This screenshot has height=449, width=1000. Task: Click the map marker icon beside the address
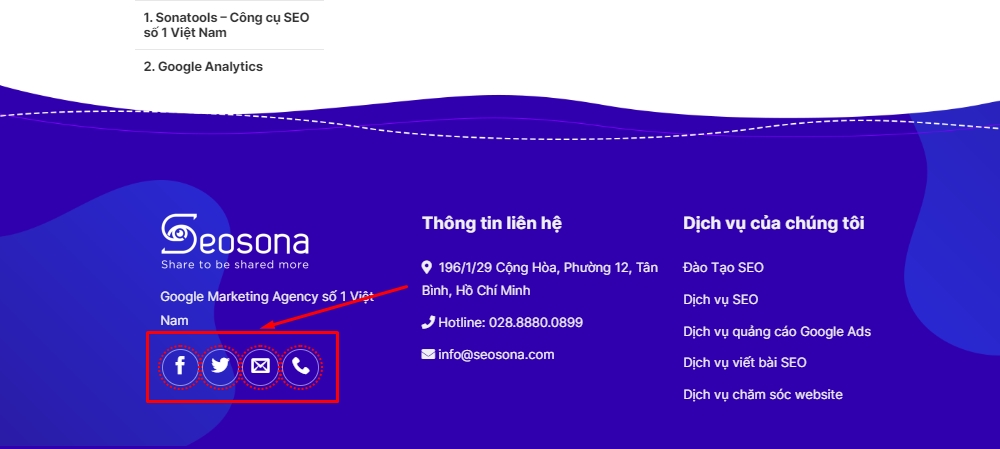coord(427,267)
